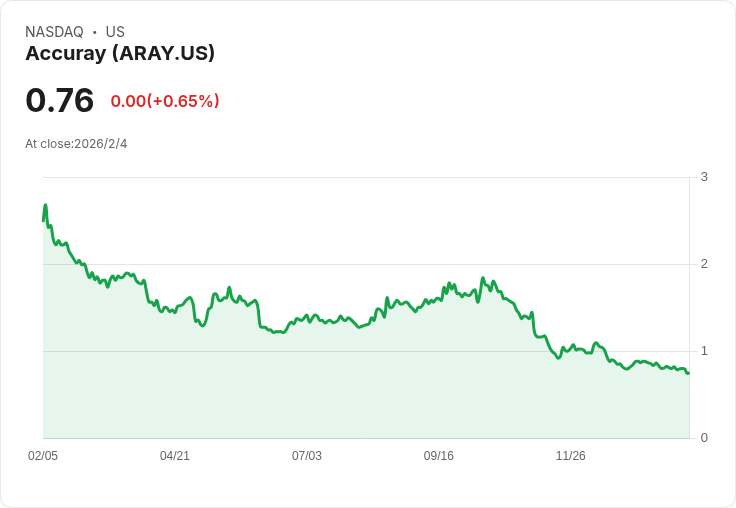Click the y-axis label 1
This screenshot has width=736, height=508.
click(704, 351)
